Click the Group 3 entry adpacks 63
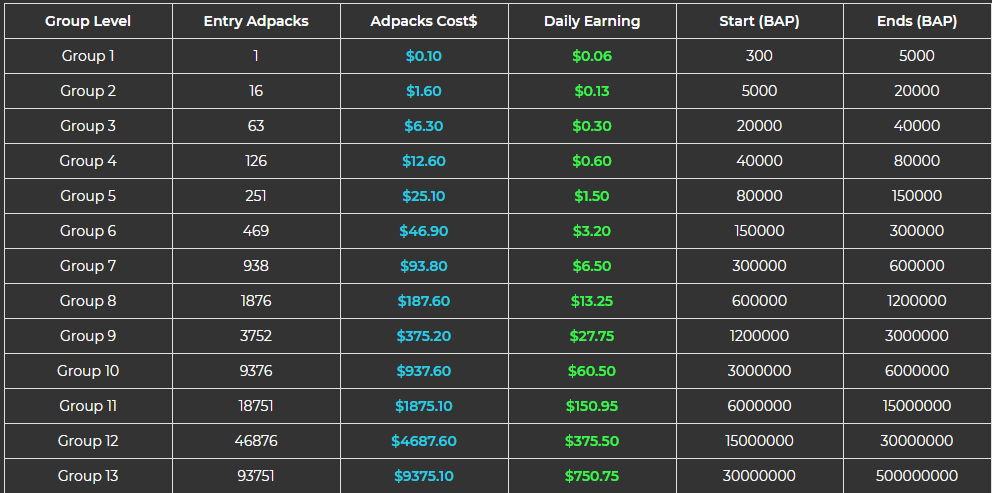 256,126
